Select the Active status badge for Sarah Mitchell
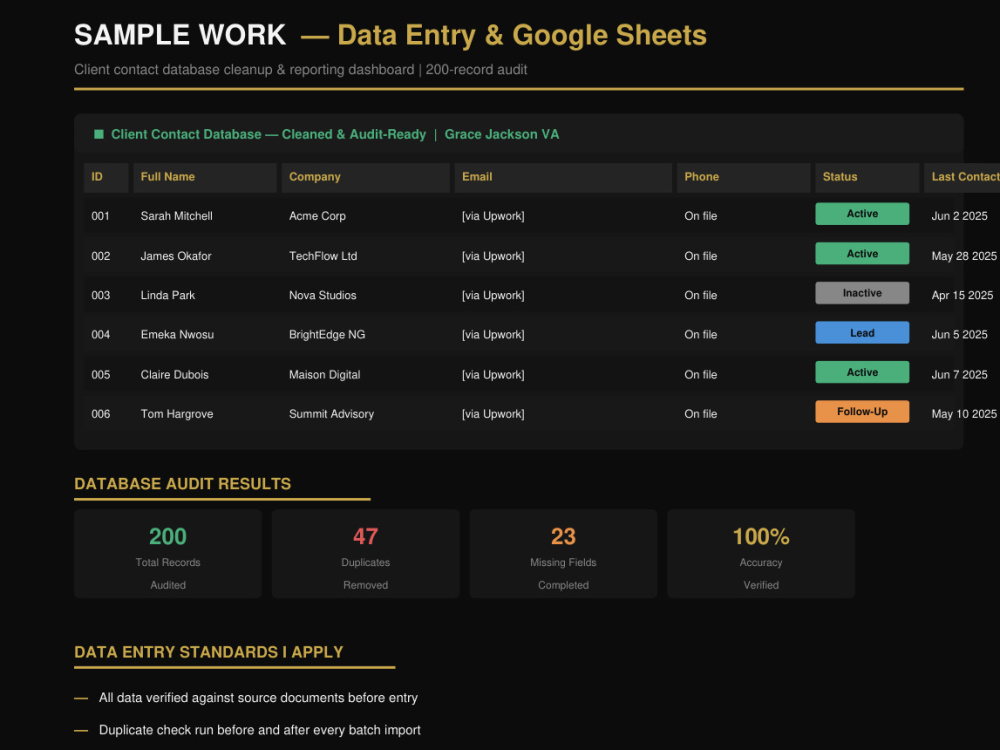 point(862,214)
